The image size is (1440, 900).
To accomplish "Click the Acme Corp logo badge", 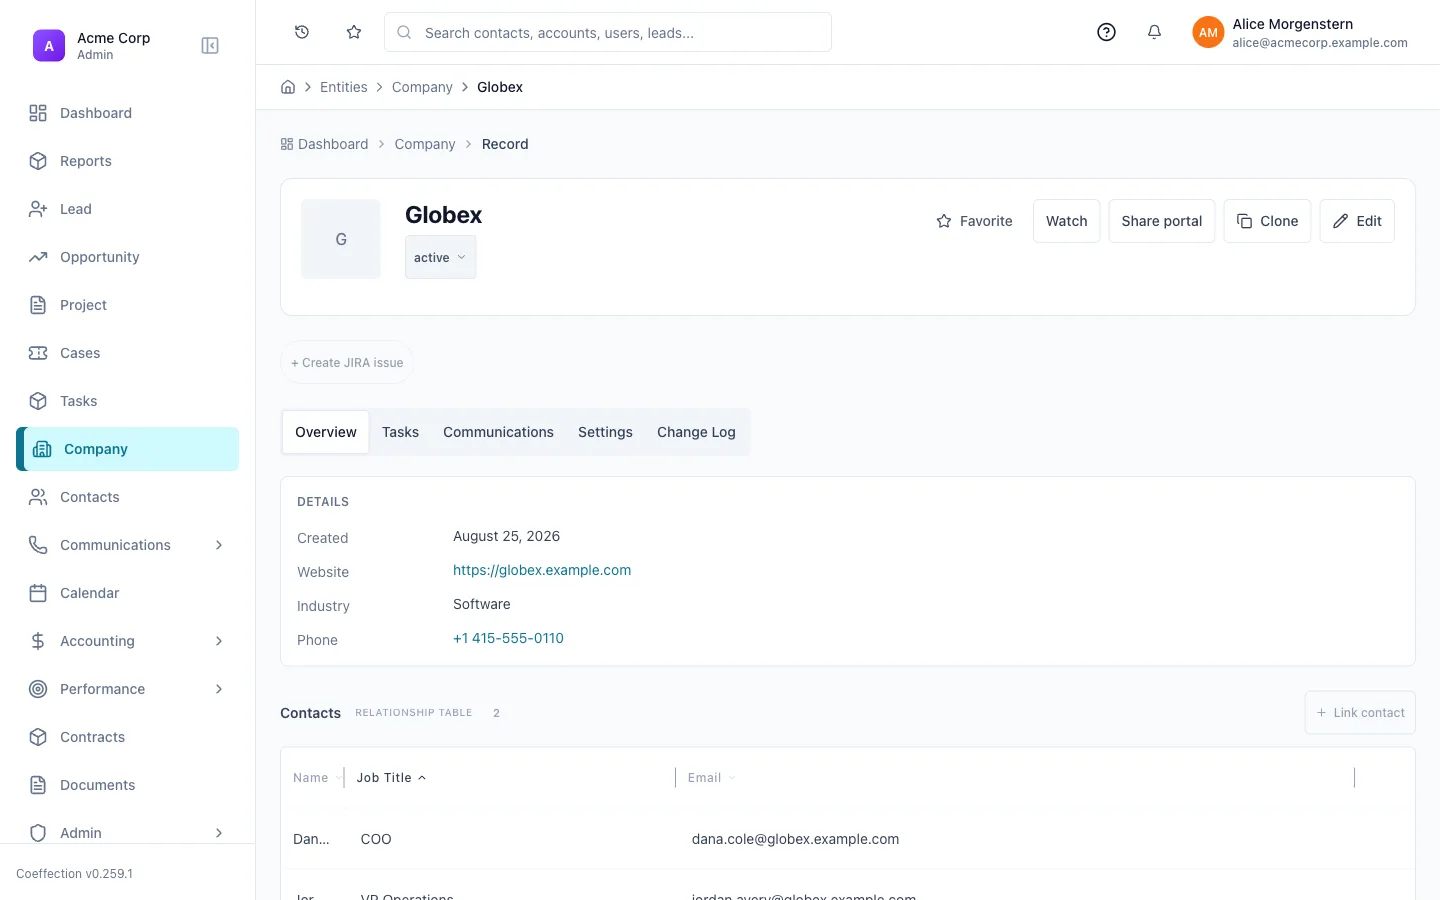I will point(49,46).
